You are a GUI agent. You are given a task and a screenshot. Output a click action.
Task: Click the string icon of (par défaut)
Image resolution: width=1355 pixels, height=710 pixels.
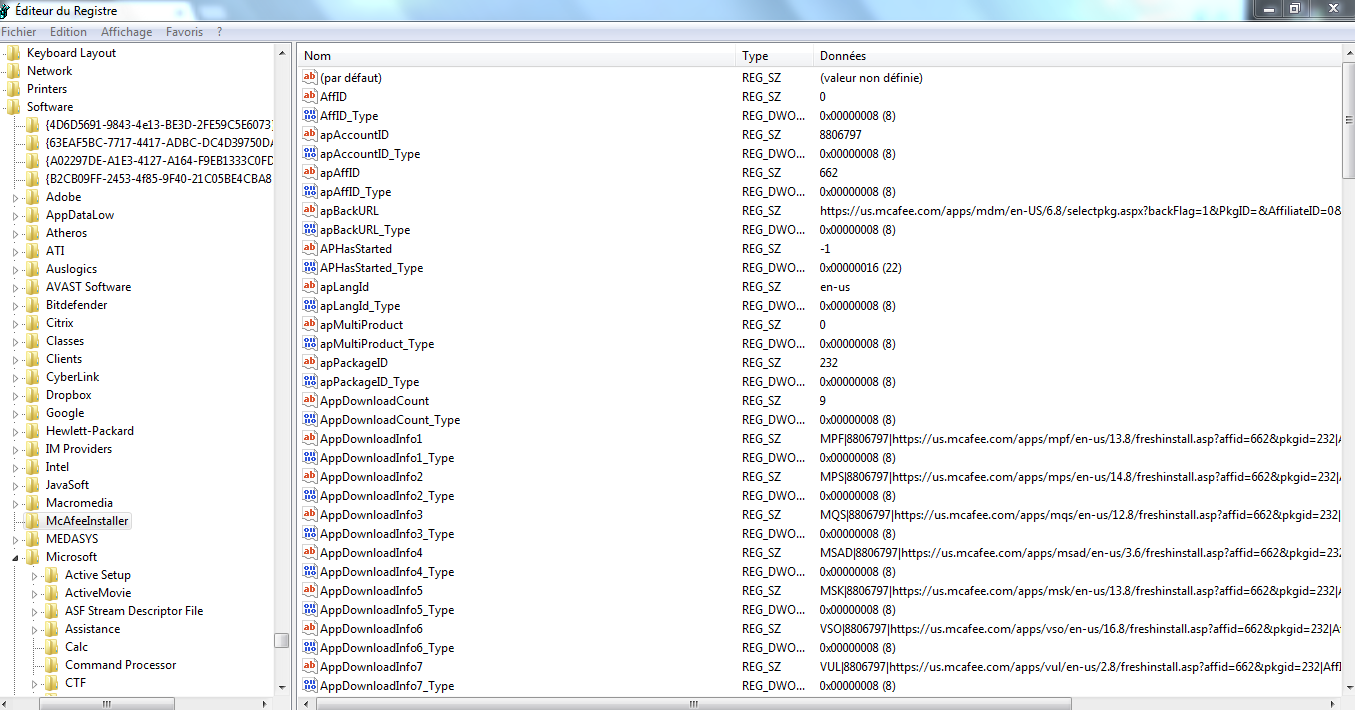tap(310, 77)
